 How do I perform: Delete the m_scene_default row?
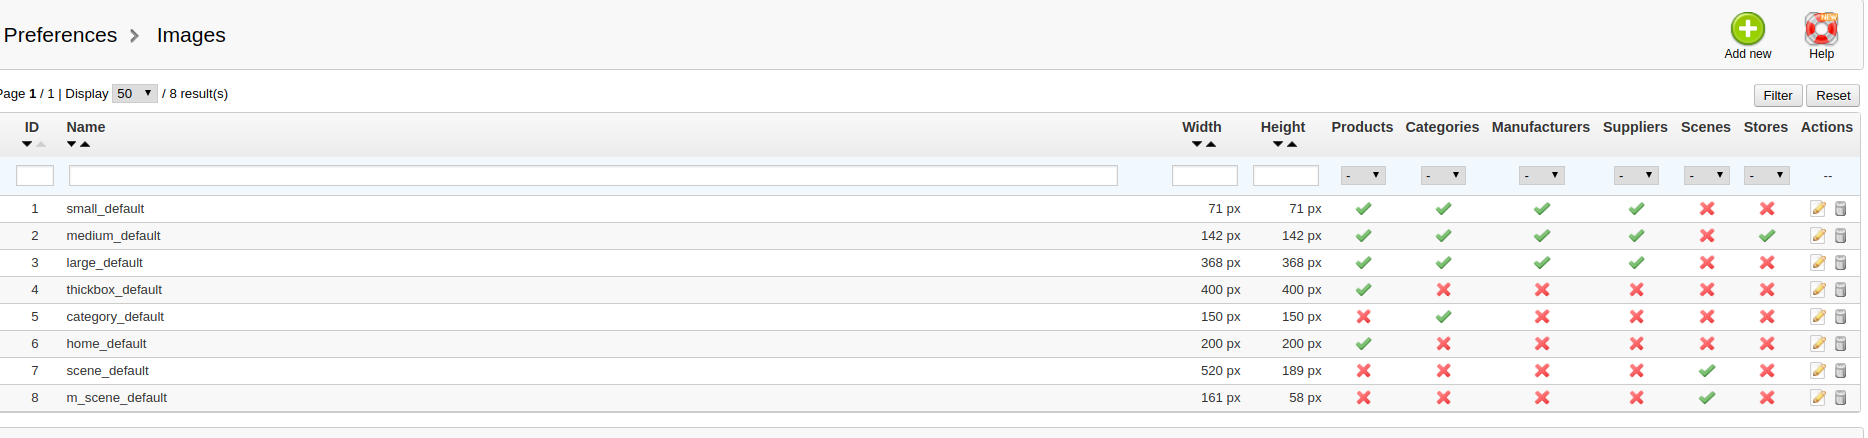click(1841, 398)
